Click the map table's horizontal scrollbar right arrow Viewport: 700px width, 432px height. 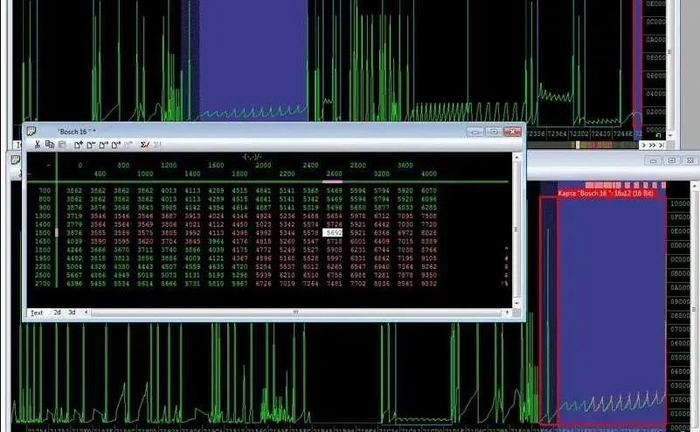coord(507,313)
